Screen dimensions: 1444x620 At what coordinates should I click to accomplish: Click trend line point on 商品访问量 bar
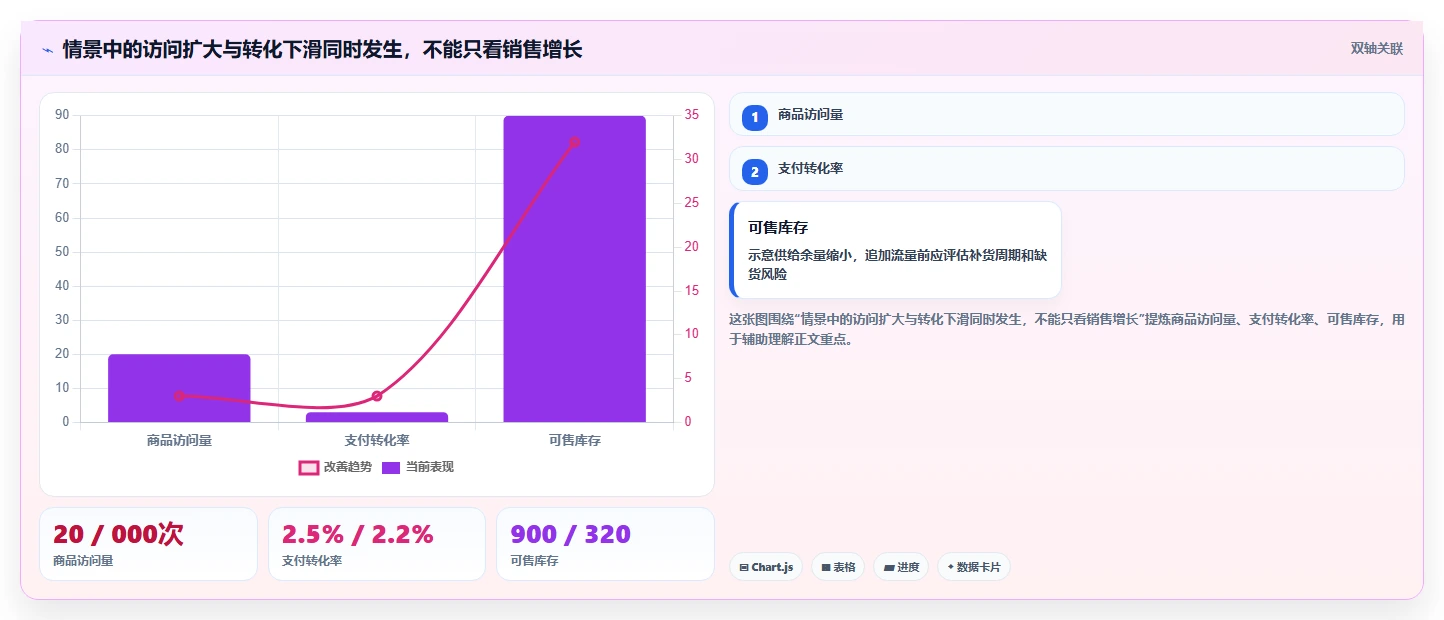179,396
